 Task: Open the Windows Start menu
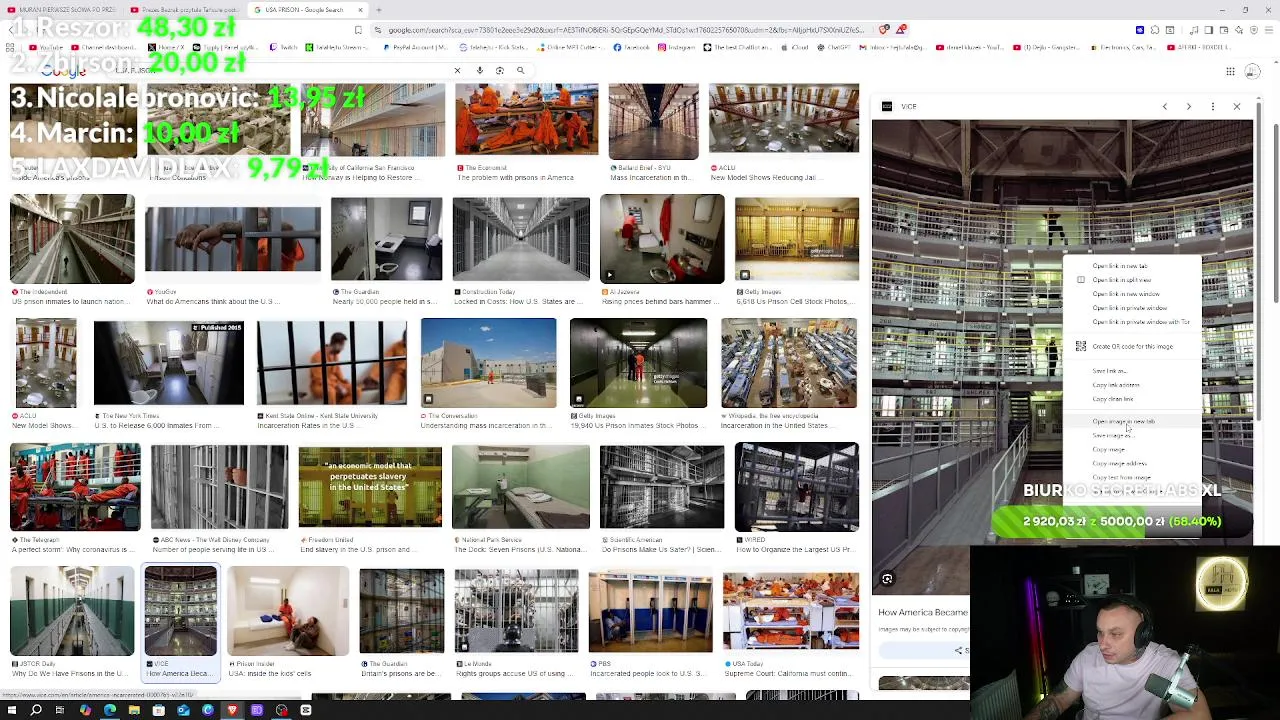point(12,710)
